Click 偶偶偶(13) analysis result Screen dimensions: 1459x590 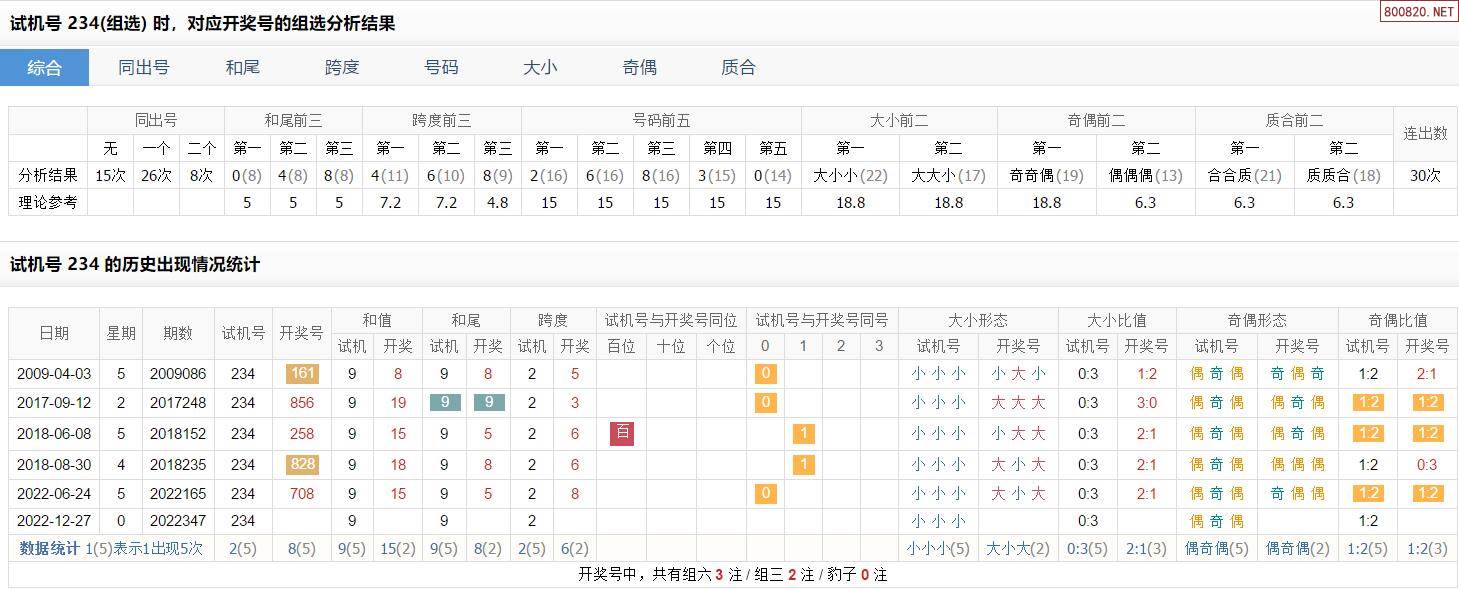click(1145, 175)
